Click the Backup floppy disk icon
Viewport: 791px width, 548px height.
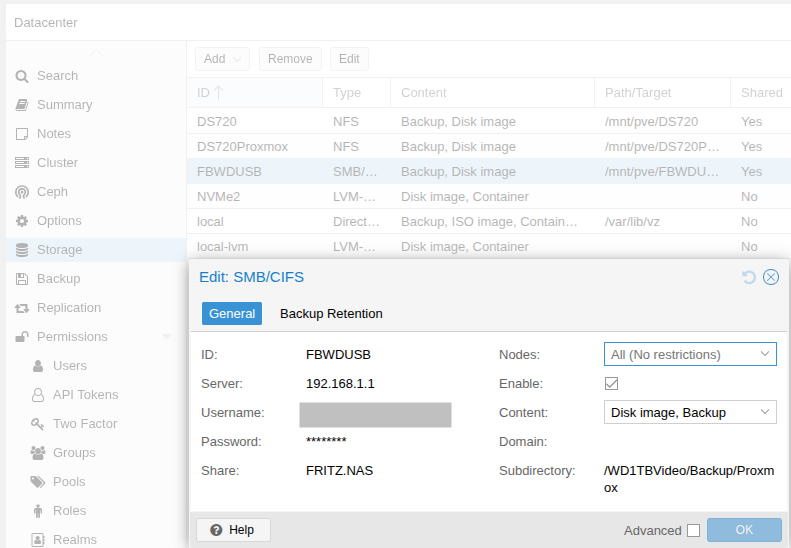pyautogui.click(x=22, y=279)
